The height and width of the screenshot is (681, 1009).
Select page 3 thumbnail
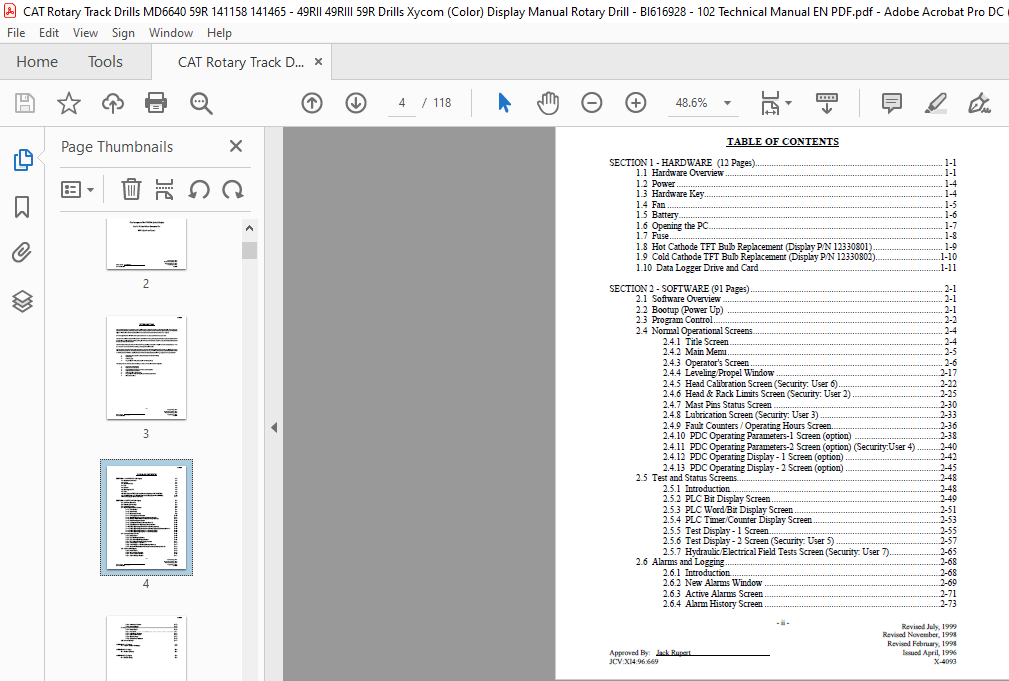tap(146, 368)
